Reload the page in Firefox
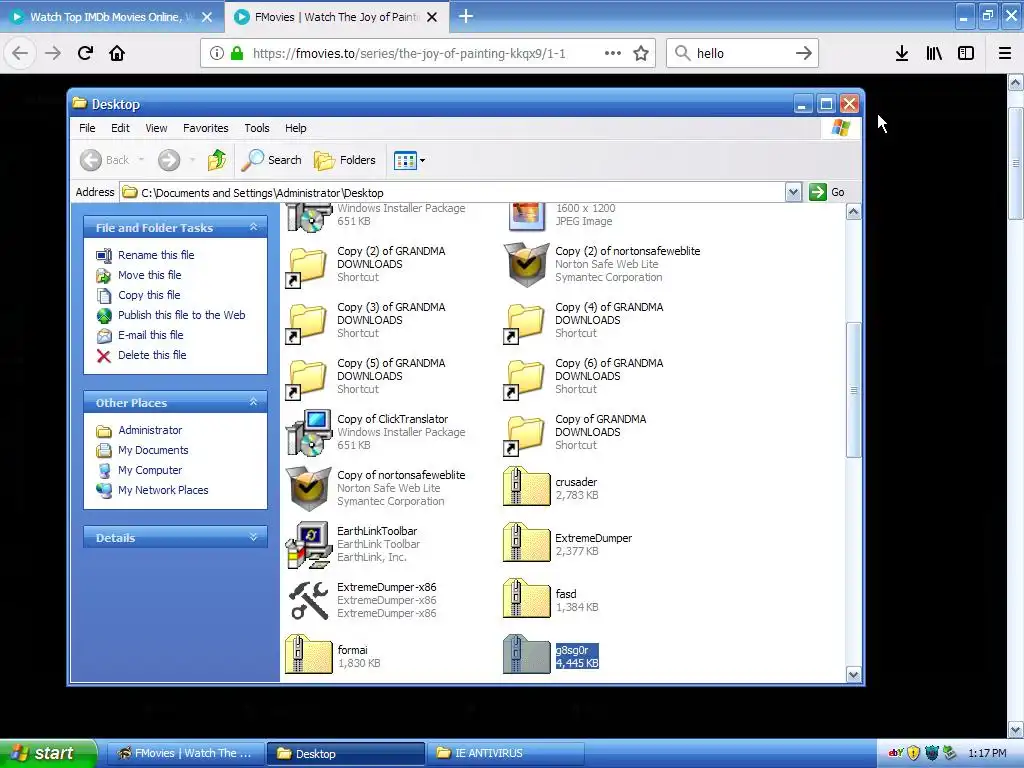This screenshot has width=1024, height=768. (85, 53)
